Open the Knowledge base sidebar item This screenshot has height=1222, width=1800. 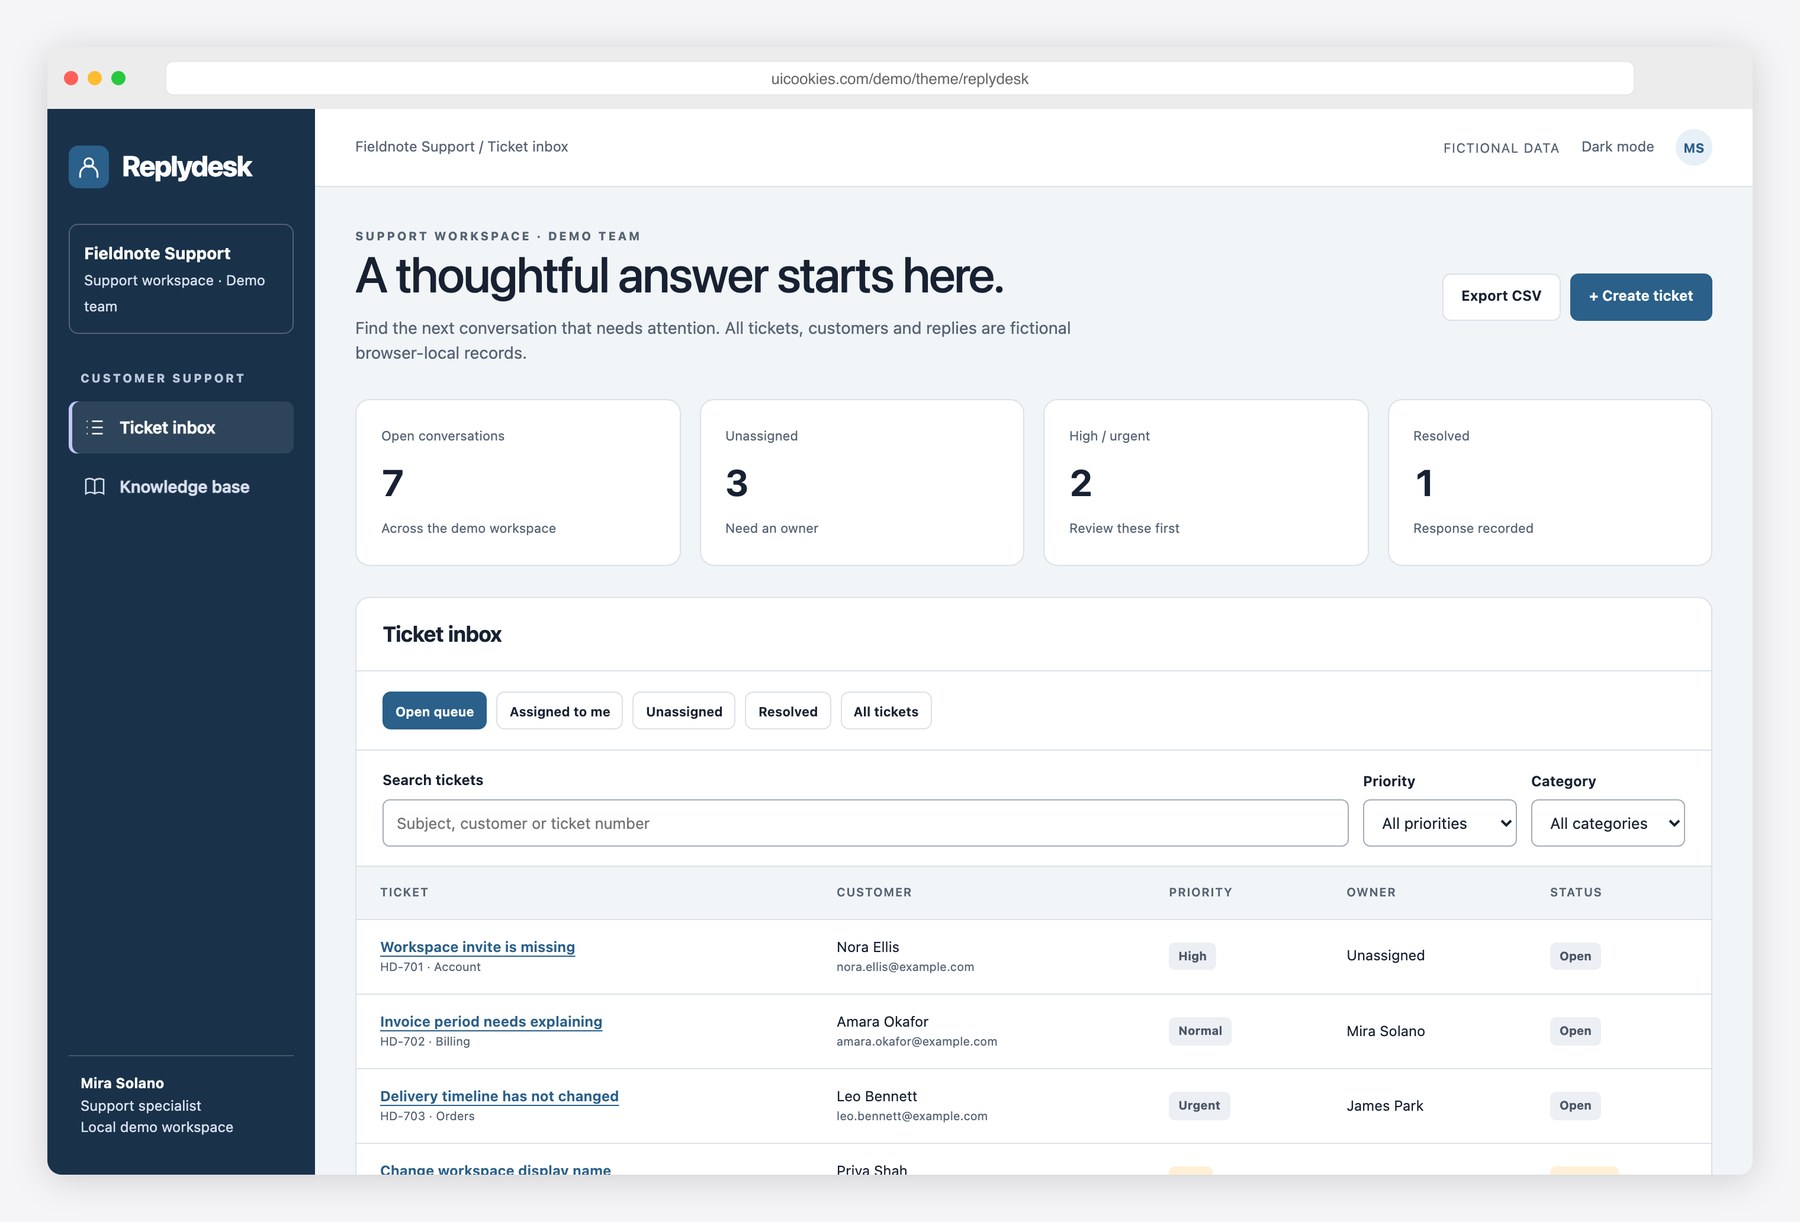point(181,487)
